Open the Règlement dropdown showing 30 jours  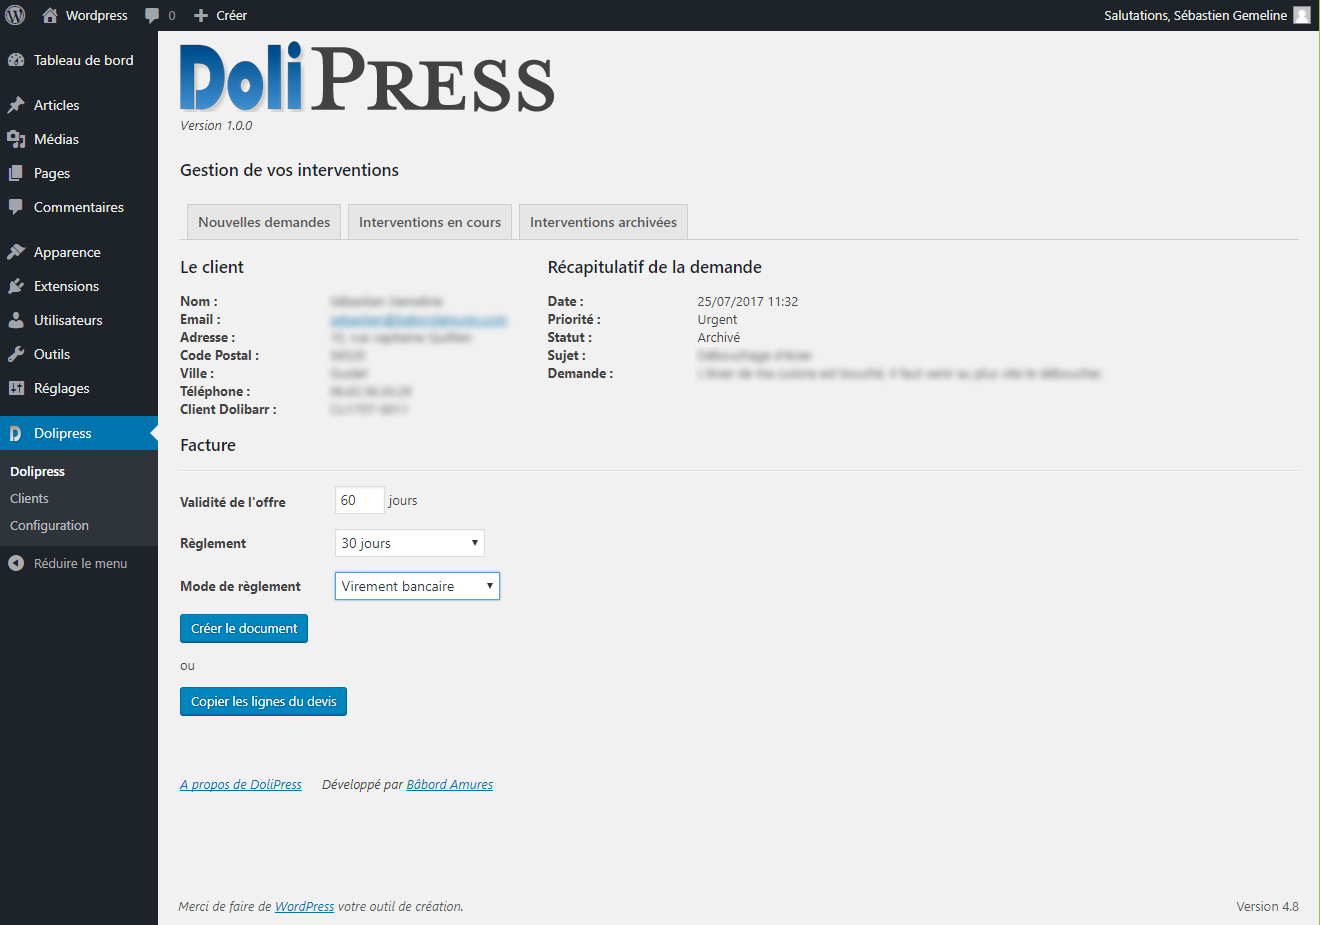[x=410, y=543]
